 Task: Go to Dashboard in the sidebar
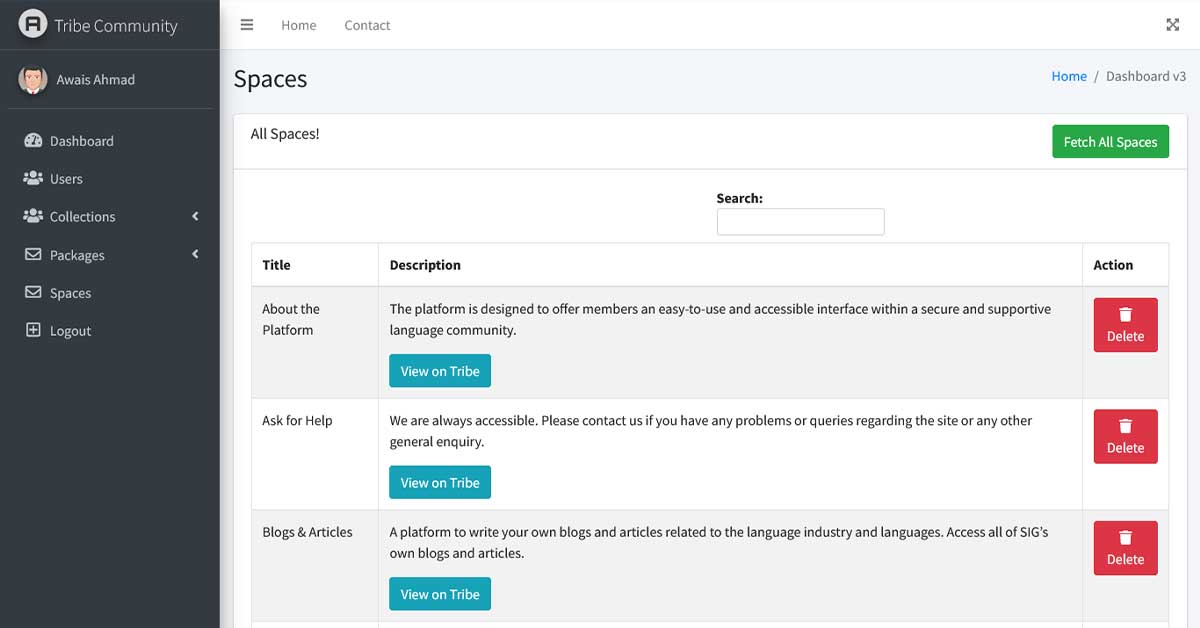[x=110, y=141]
